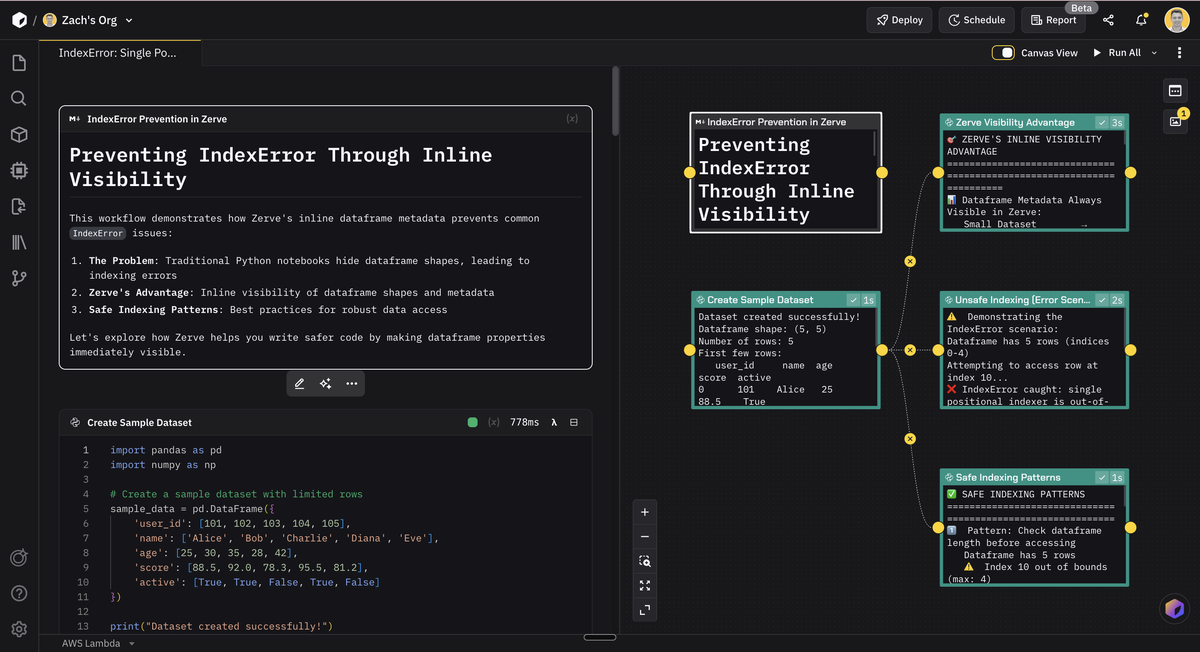The image size is (1200, 652).
Task: Zoom out on the canvas
Action: [645, 537]
